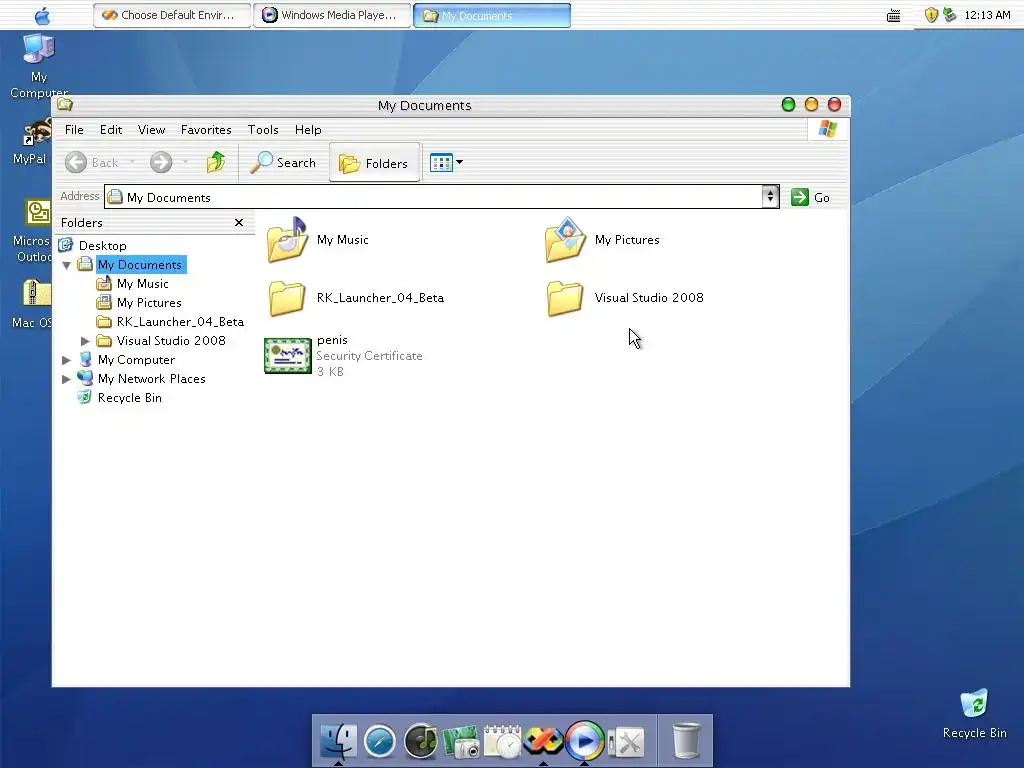
Task: Open the Forward history dropdown arrow
Action: [x=185, y=162]
